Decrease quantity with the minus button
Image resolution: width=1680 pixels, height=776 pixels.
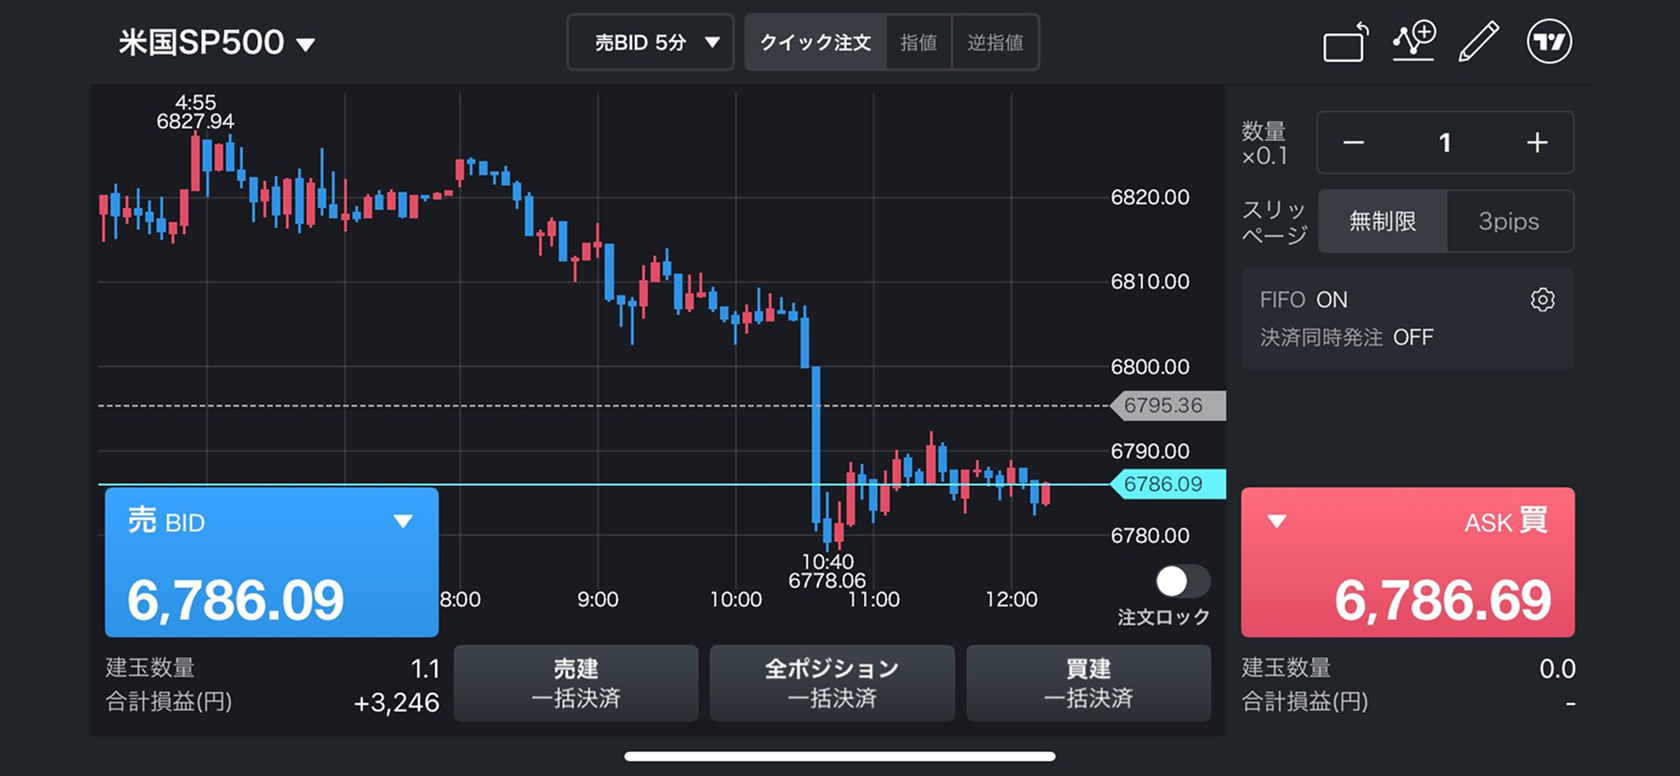click(x=1353, y=143)
